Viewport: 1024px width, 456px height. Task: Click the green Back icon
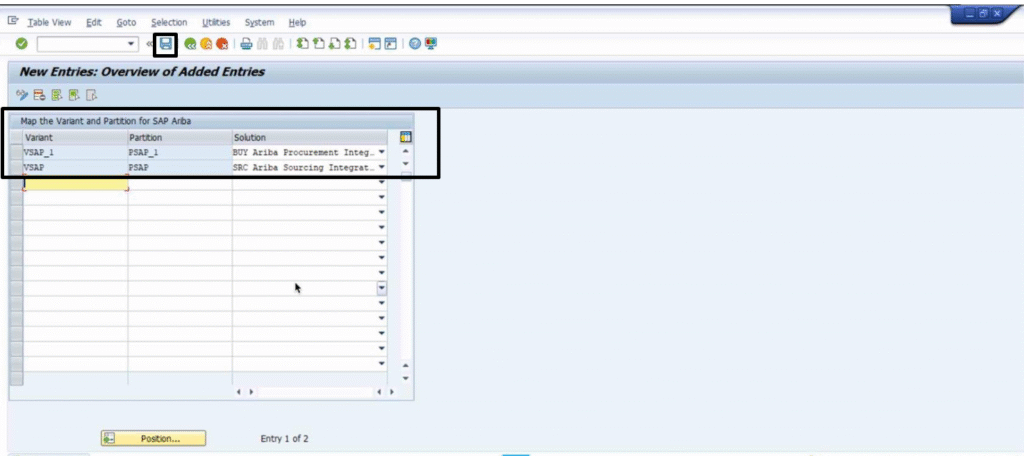pos(190,44)
